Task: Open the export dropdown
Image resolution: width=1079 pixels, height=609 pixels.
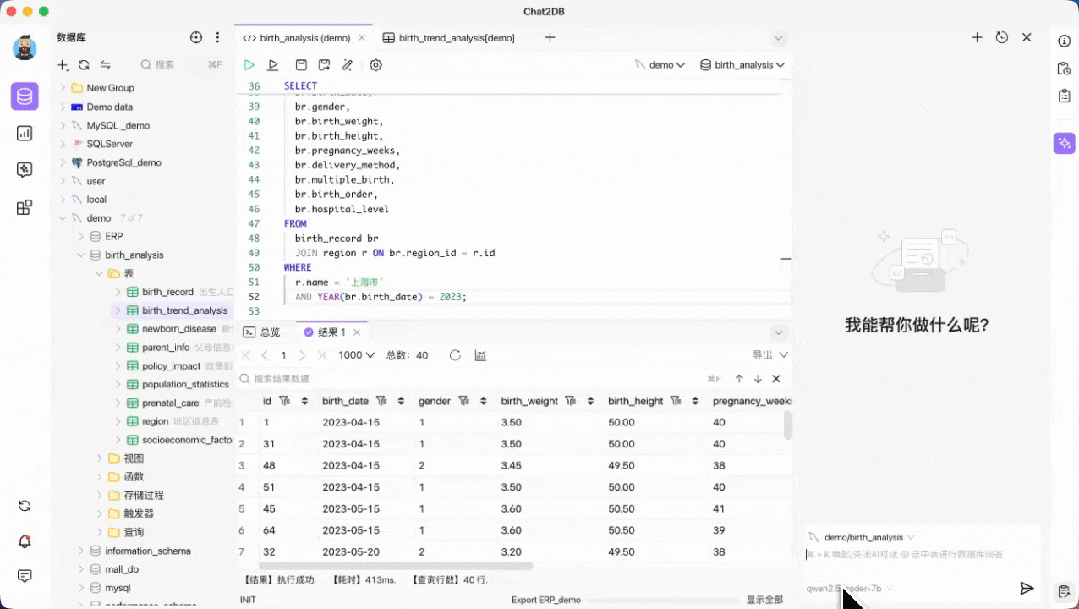Action: click(x=769, y=354)
